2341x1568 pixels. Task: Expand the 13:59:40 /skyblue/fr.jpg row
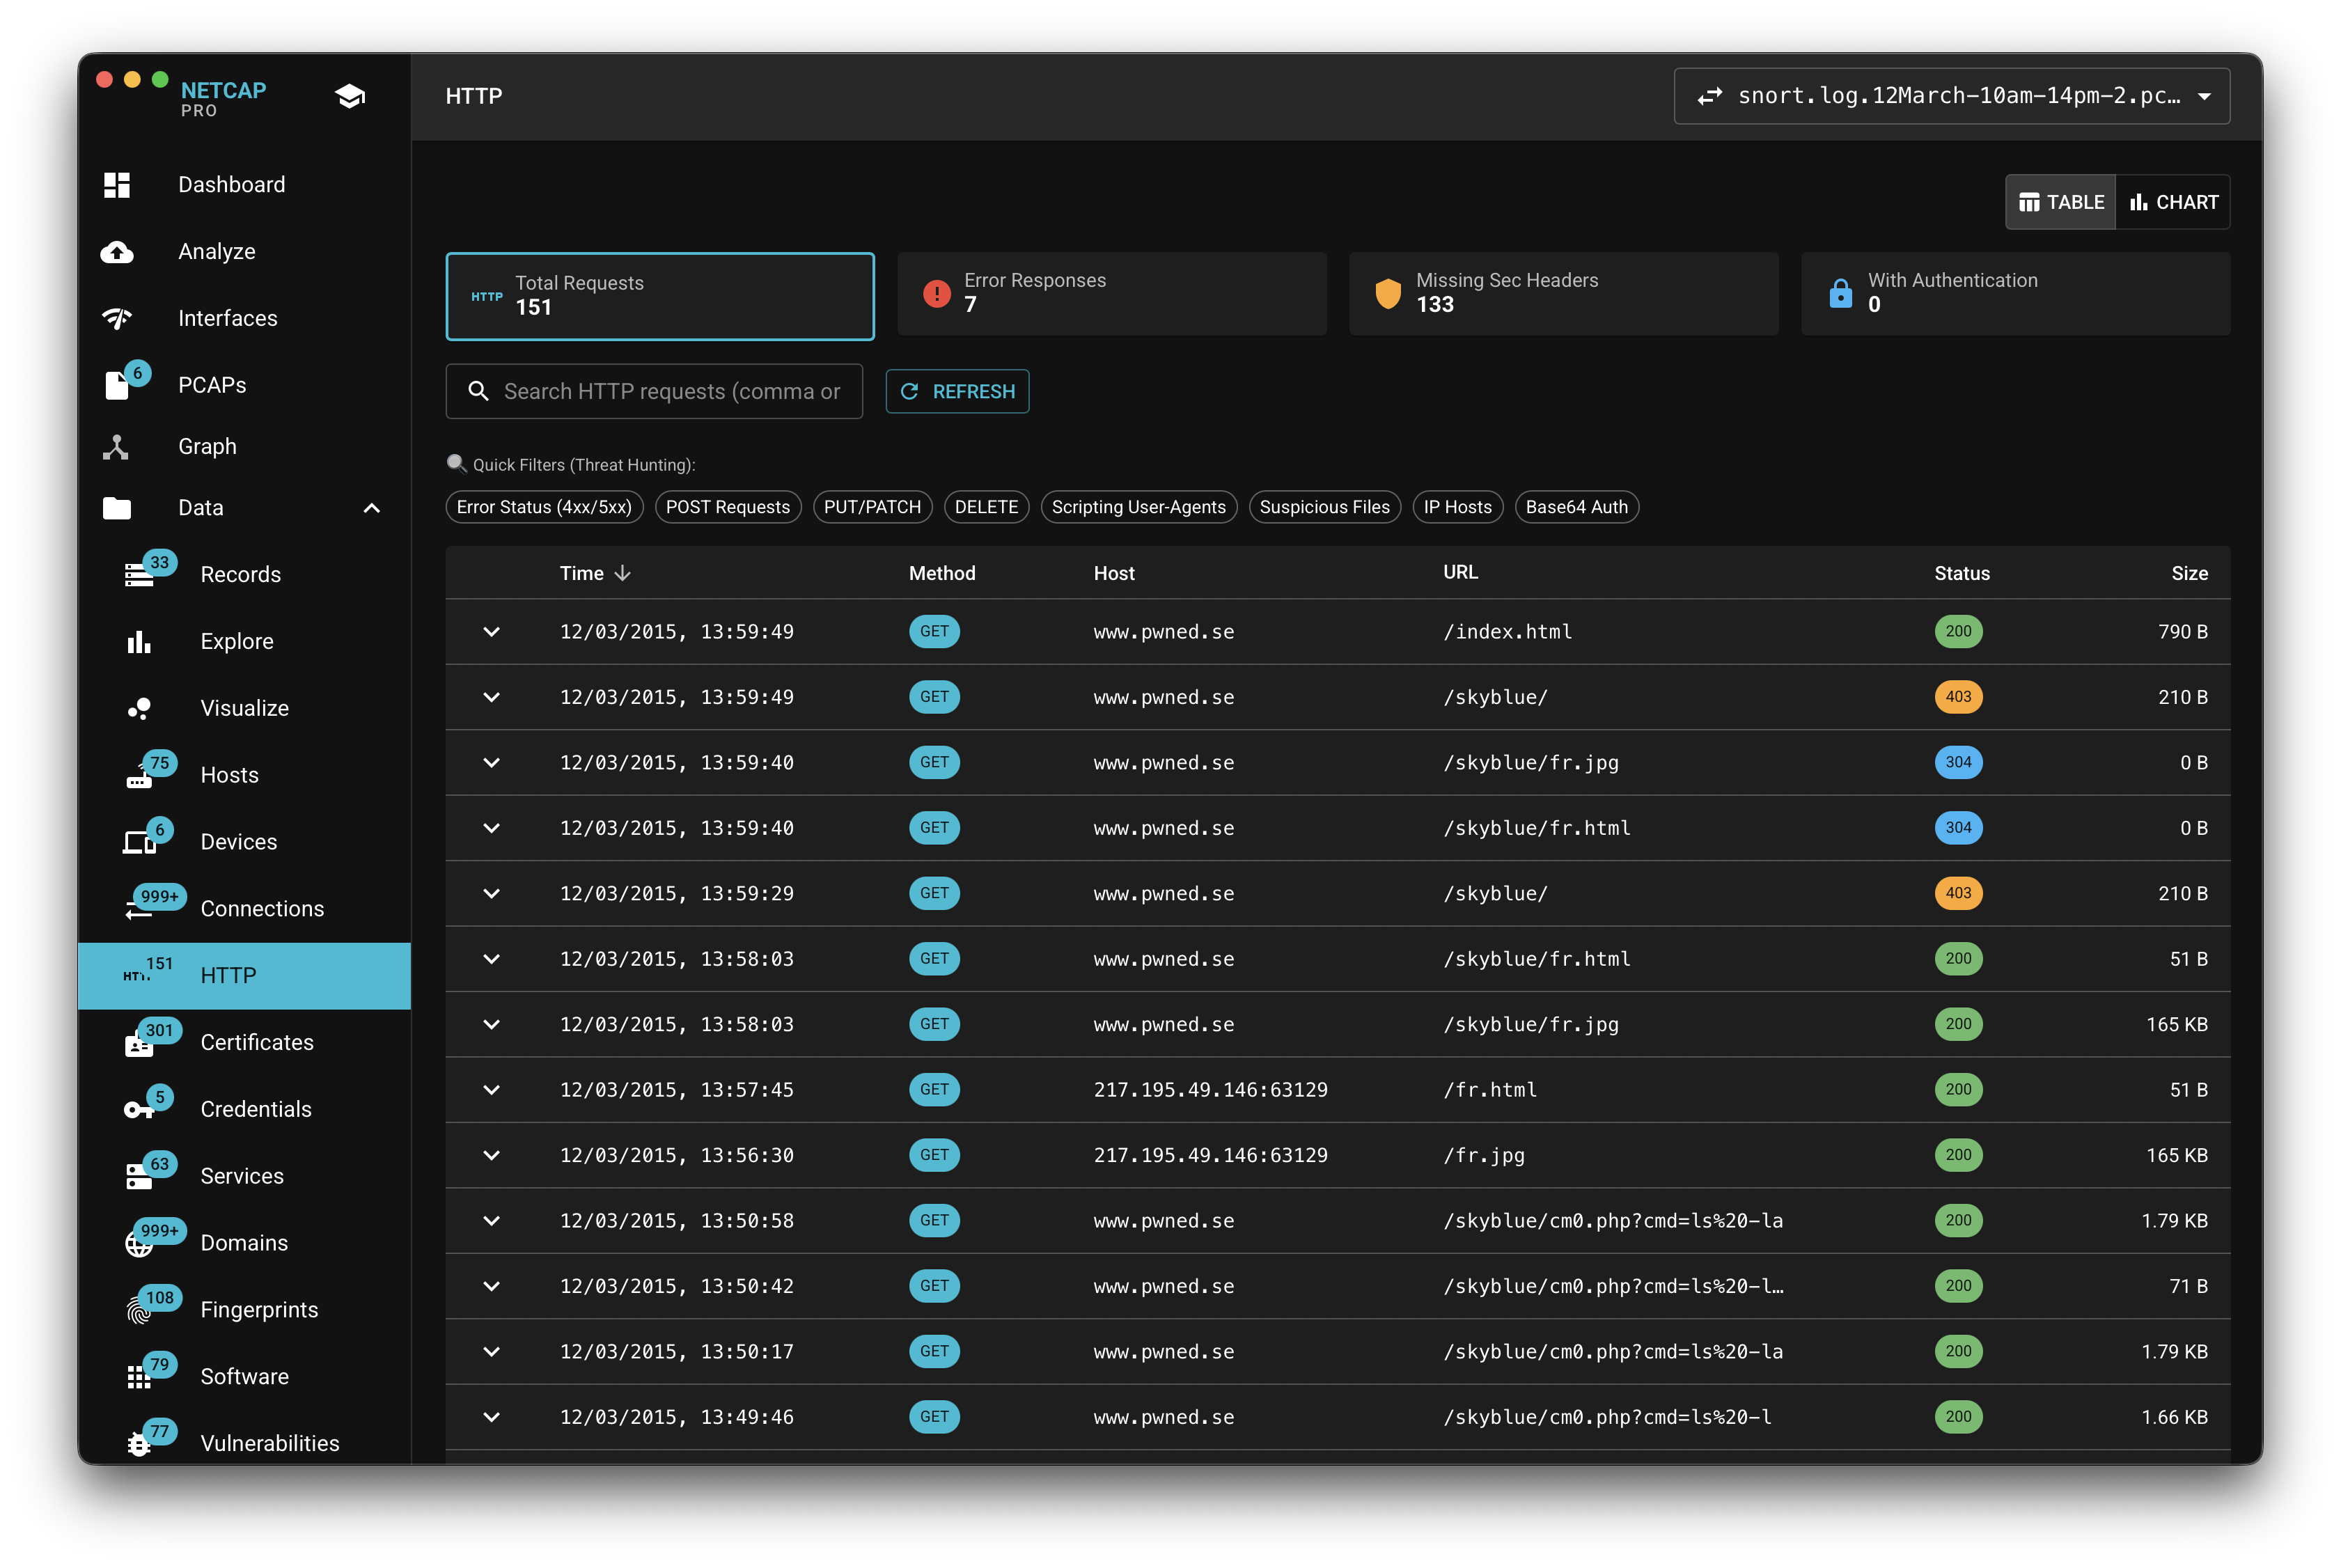pyautogui.click(x=491, y=763)
